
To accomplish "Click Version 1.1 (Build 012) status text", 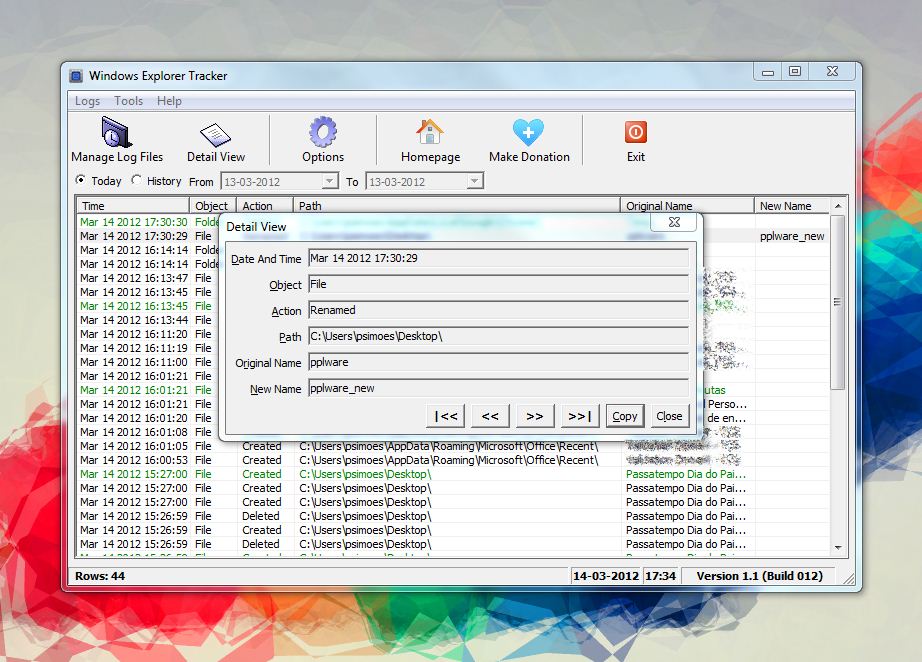I will click(759, 576).
